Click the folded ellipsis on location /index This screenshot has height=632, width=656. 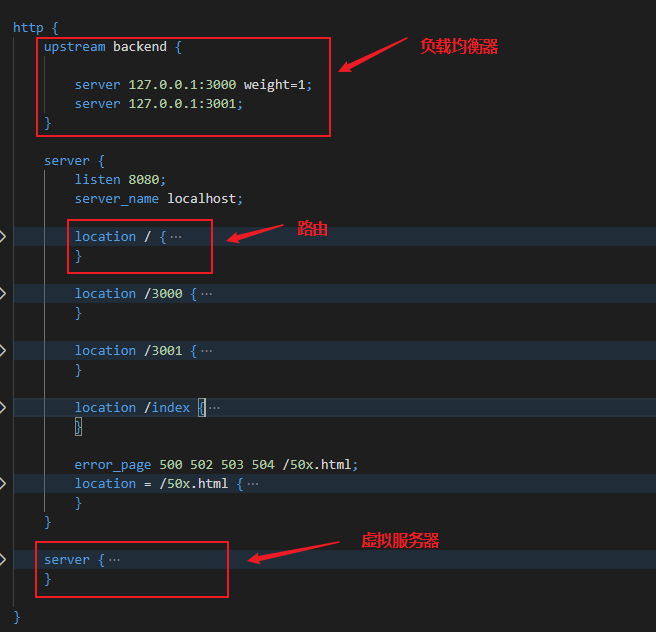tap(214, 408)
